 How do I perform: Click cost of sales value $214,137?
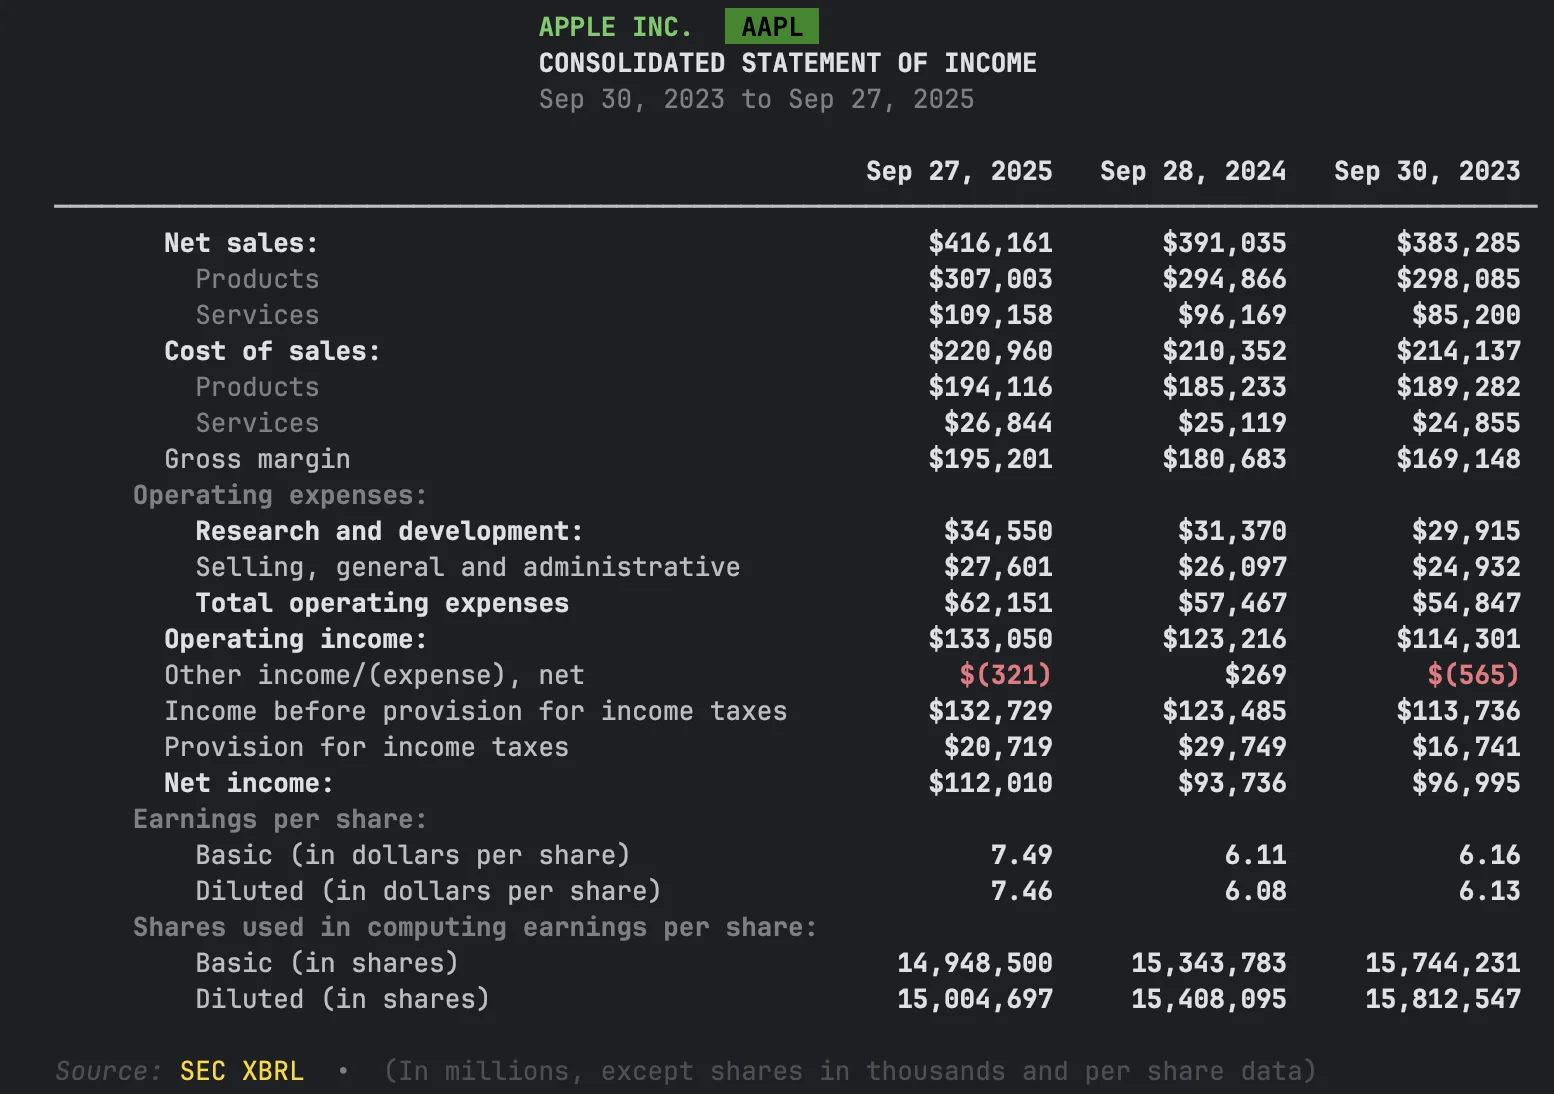pyautogui.click(x=1458, y=351)
